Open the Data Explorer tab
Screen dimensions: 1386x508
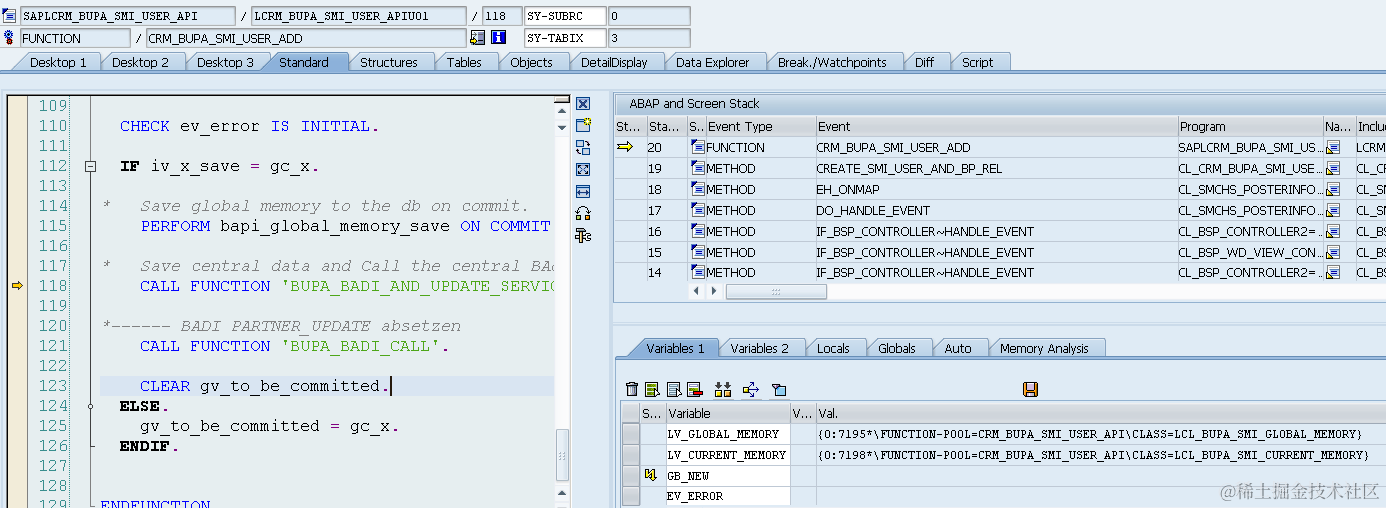(x=712, y=62)
